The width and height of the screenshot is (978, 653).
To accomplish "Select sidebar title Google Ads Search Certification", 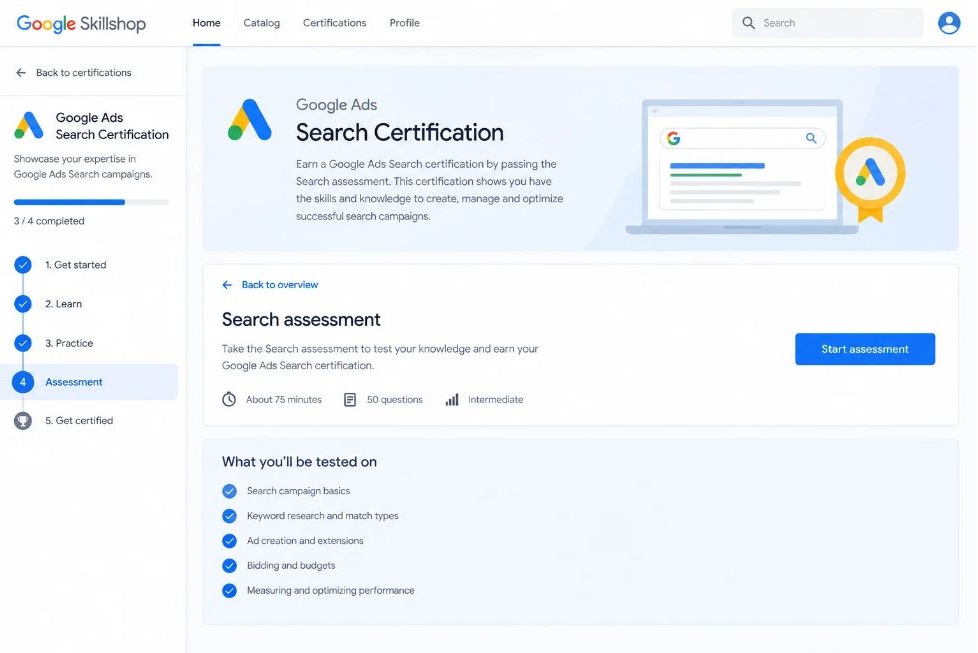I will click(112, 126).
